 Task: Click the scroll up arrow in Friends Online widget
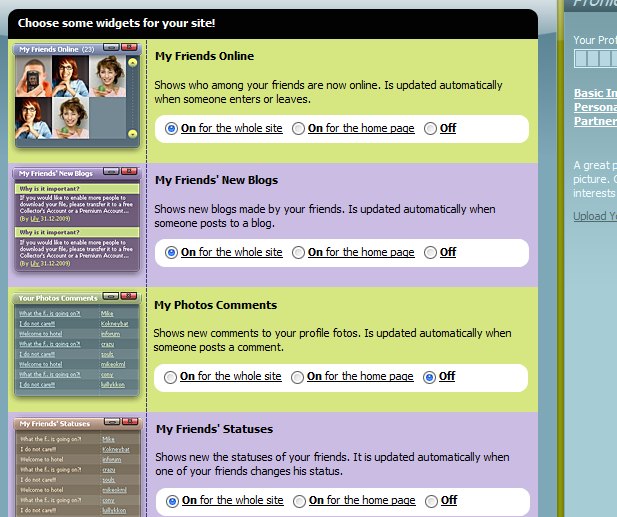[132, 63]
